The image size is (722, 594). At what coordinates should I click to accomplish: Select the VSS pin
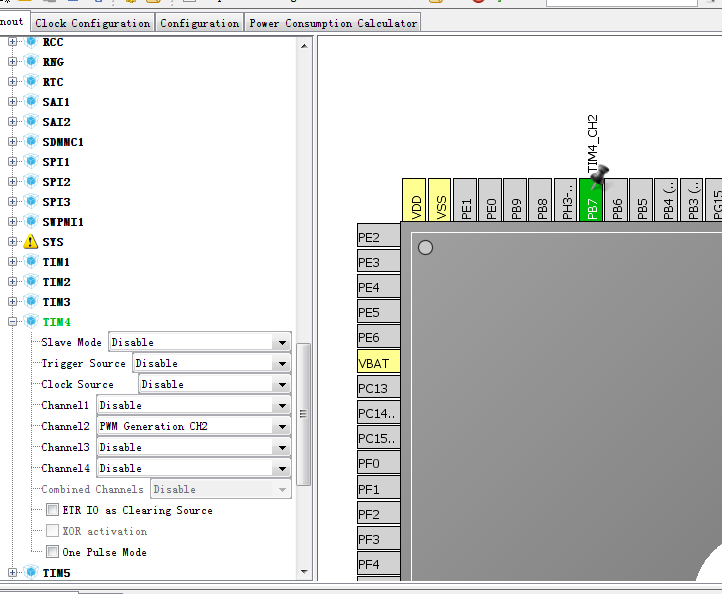pyautogui.click(x=439, y=200)
